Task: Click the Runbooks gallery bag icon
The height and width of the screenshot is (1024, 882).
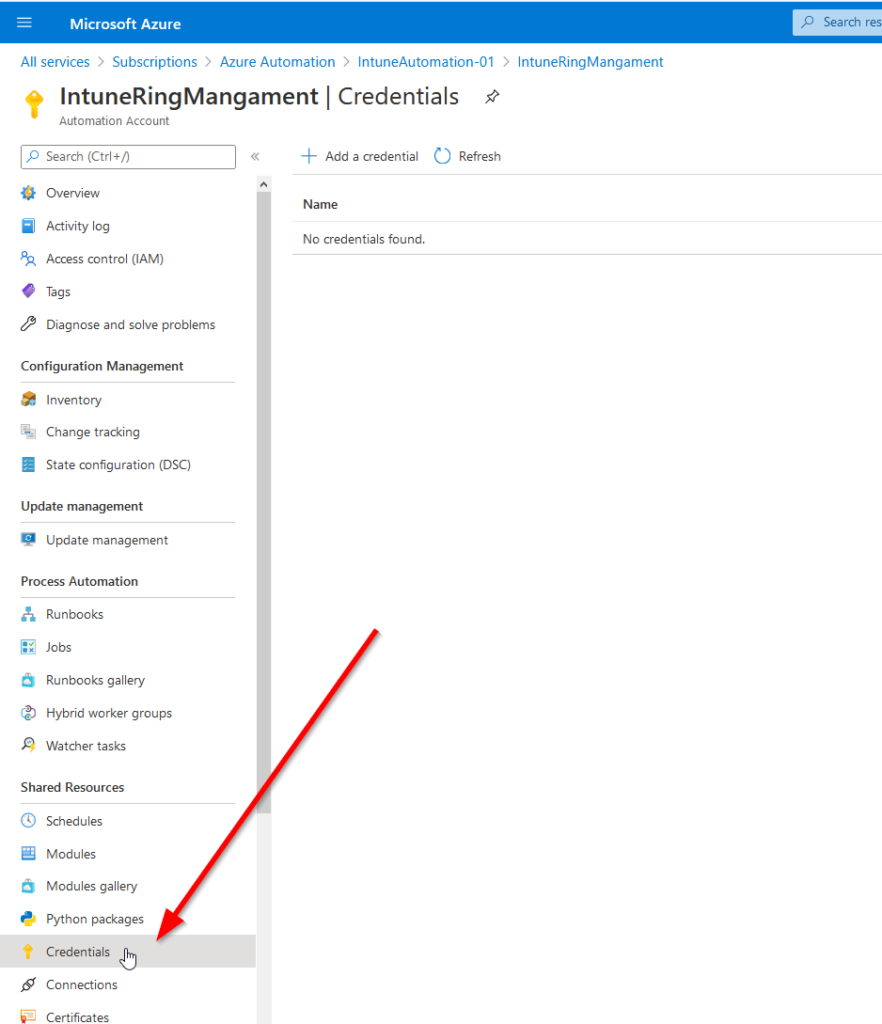Action: point(28,680)
